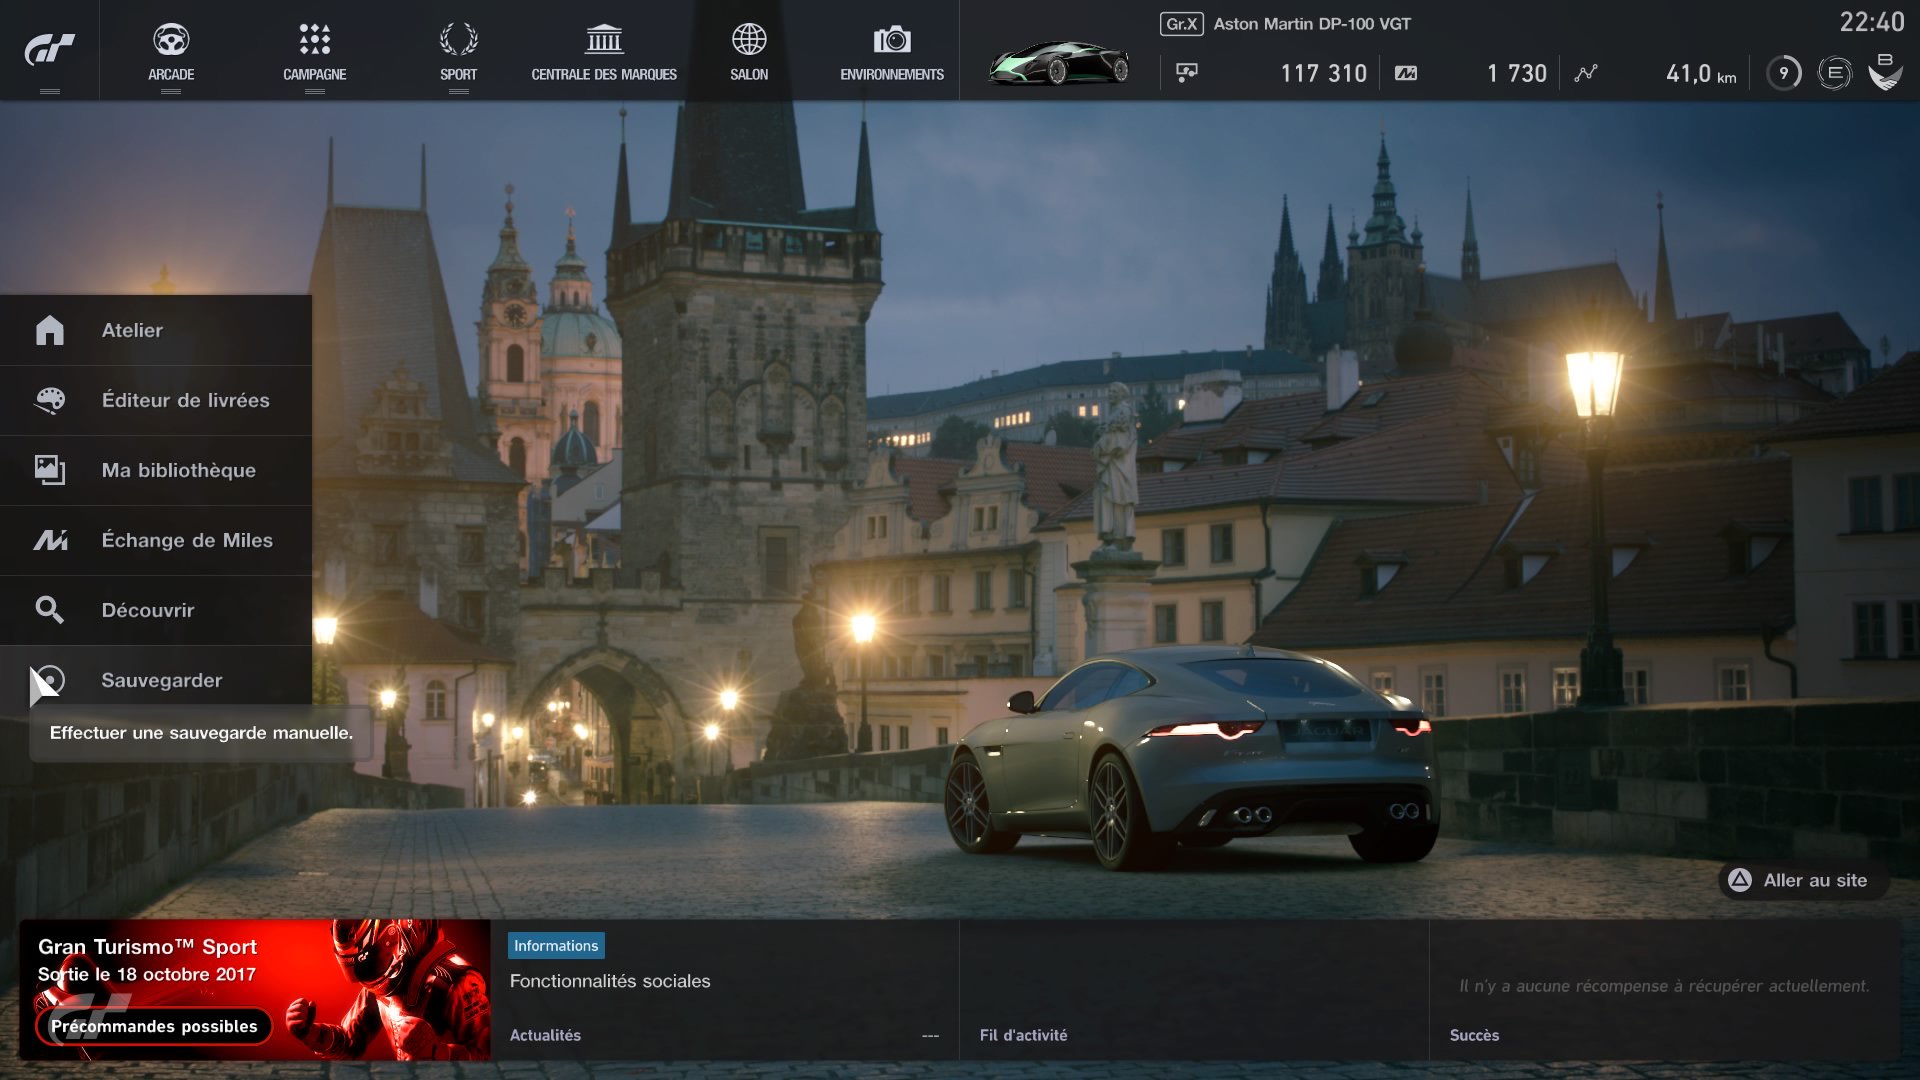Click the distance graph icon
Viewport: 1920px width, 1080px height.
point(1586,73)
